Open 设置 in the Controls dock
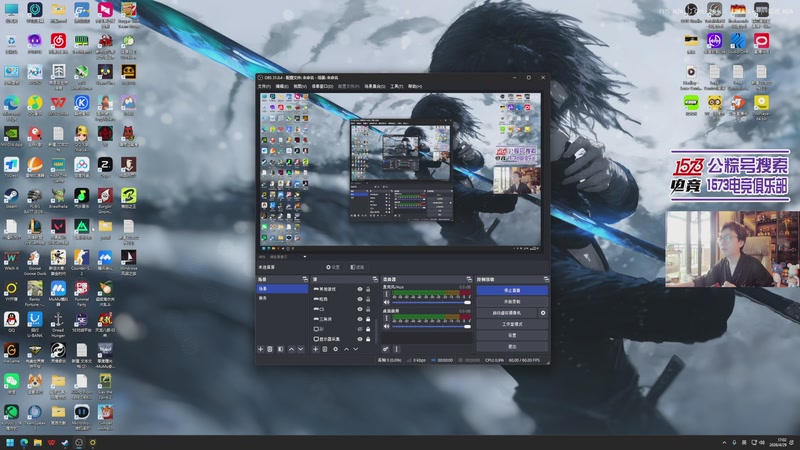The image size is (800, 450). pyautogui.click(x=512, y=335)
